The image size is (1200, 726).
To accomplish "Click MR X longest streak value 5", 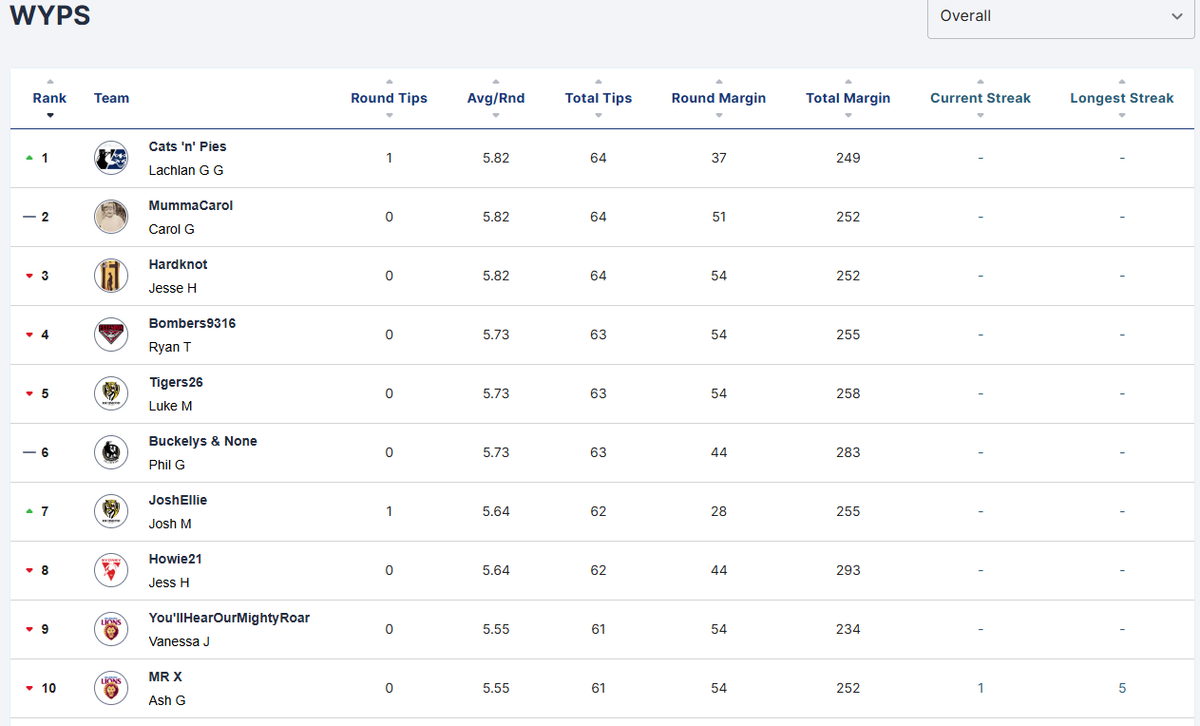I will (x=1122, y=689).
